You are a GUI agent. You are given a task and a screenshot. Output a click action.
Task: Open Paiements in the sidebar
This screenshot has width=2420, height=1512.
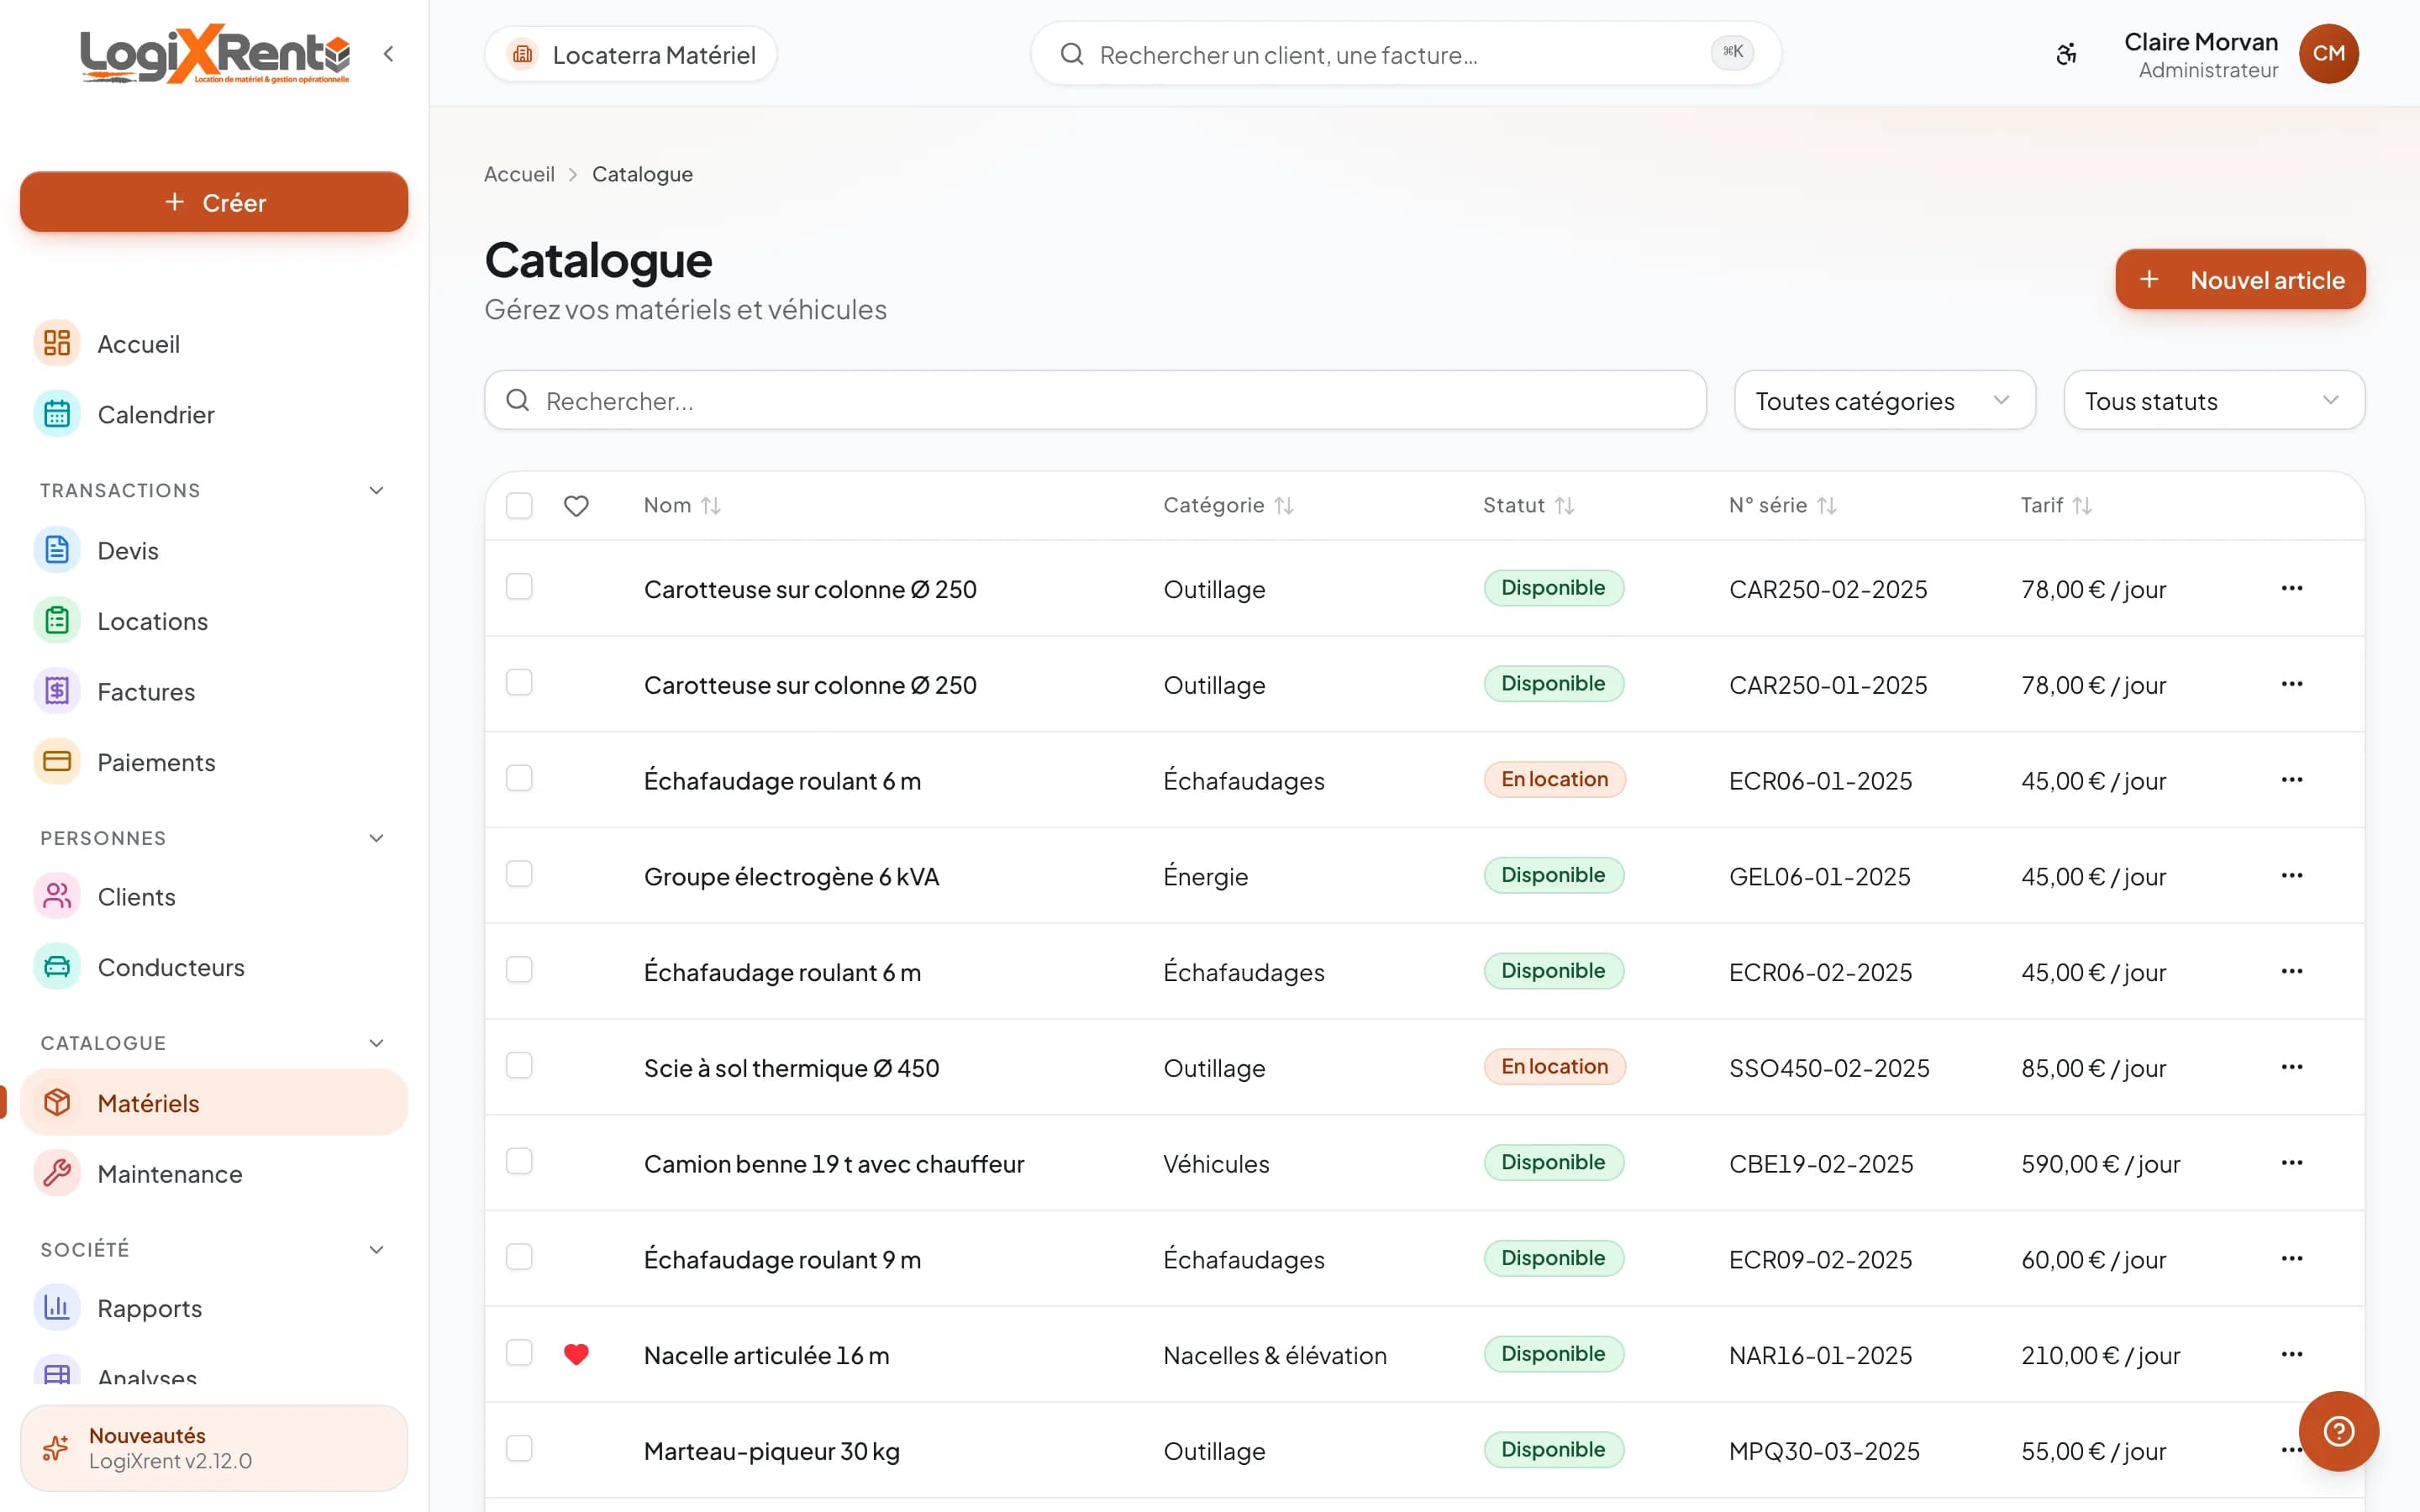(x=214, y=763)
